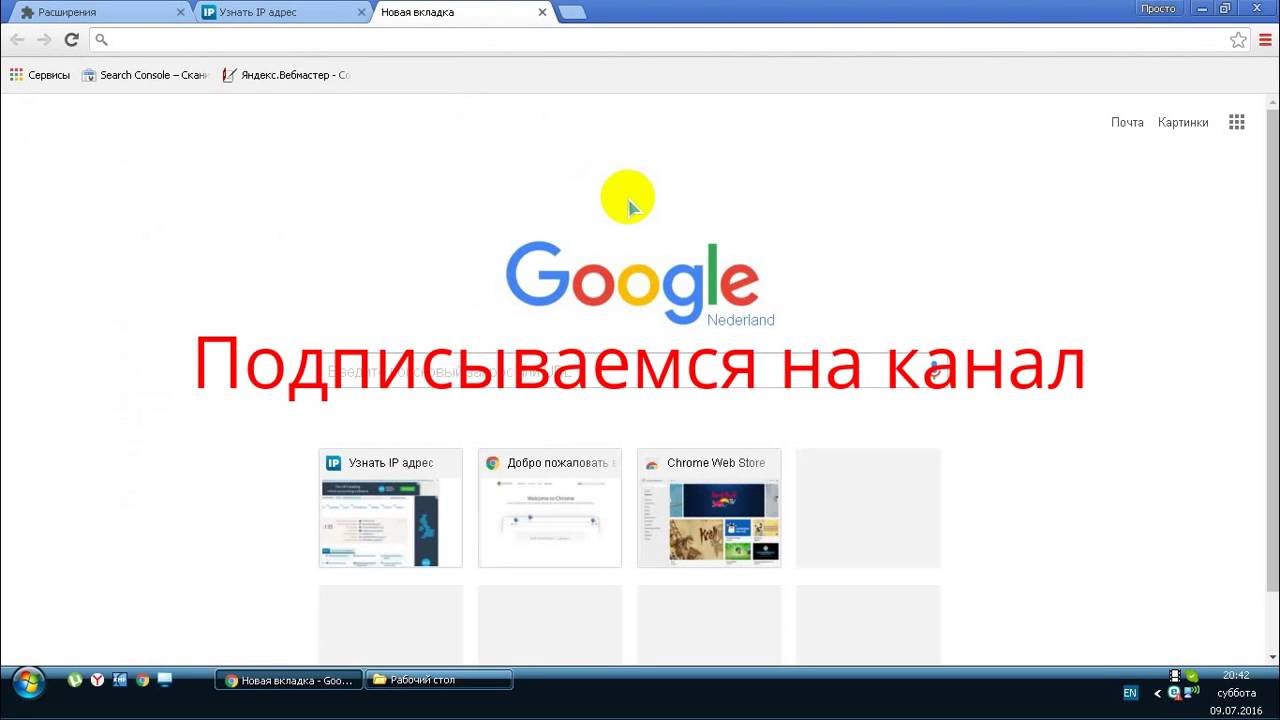Click the show desktop quick launch icon
The width and height of the screenshot is (1280, 720).
point(165,680)
